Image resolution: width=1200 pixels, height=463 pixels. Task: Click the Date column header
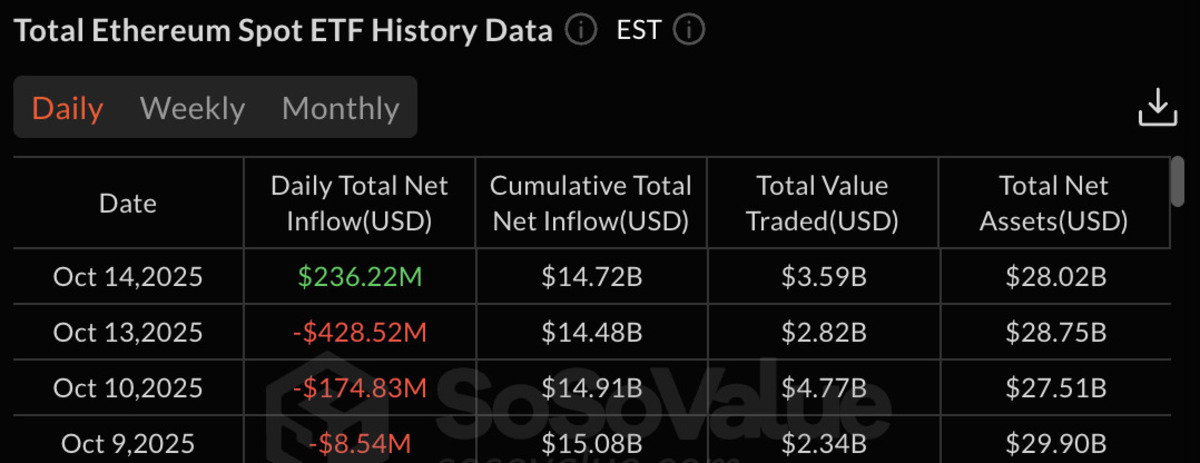coord(128,204)
